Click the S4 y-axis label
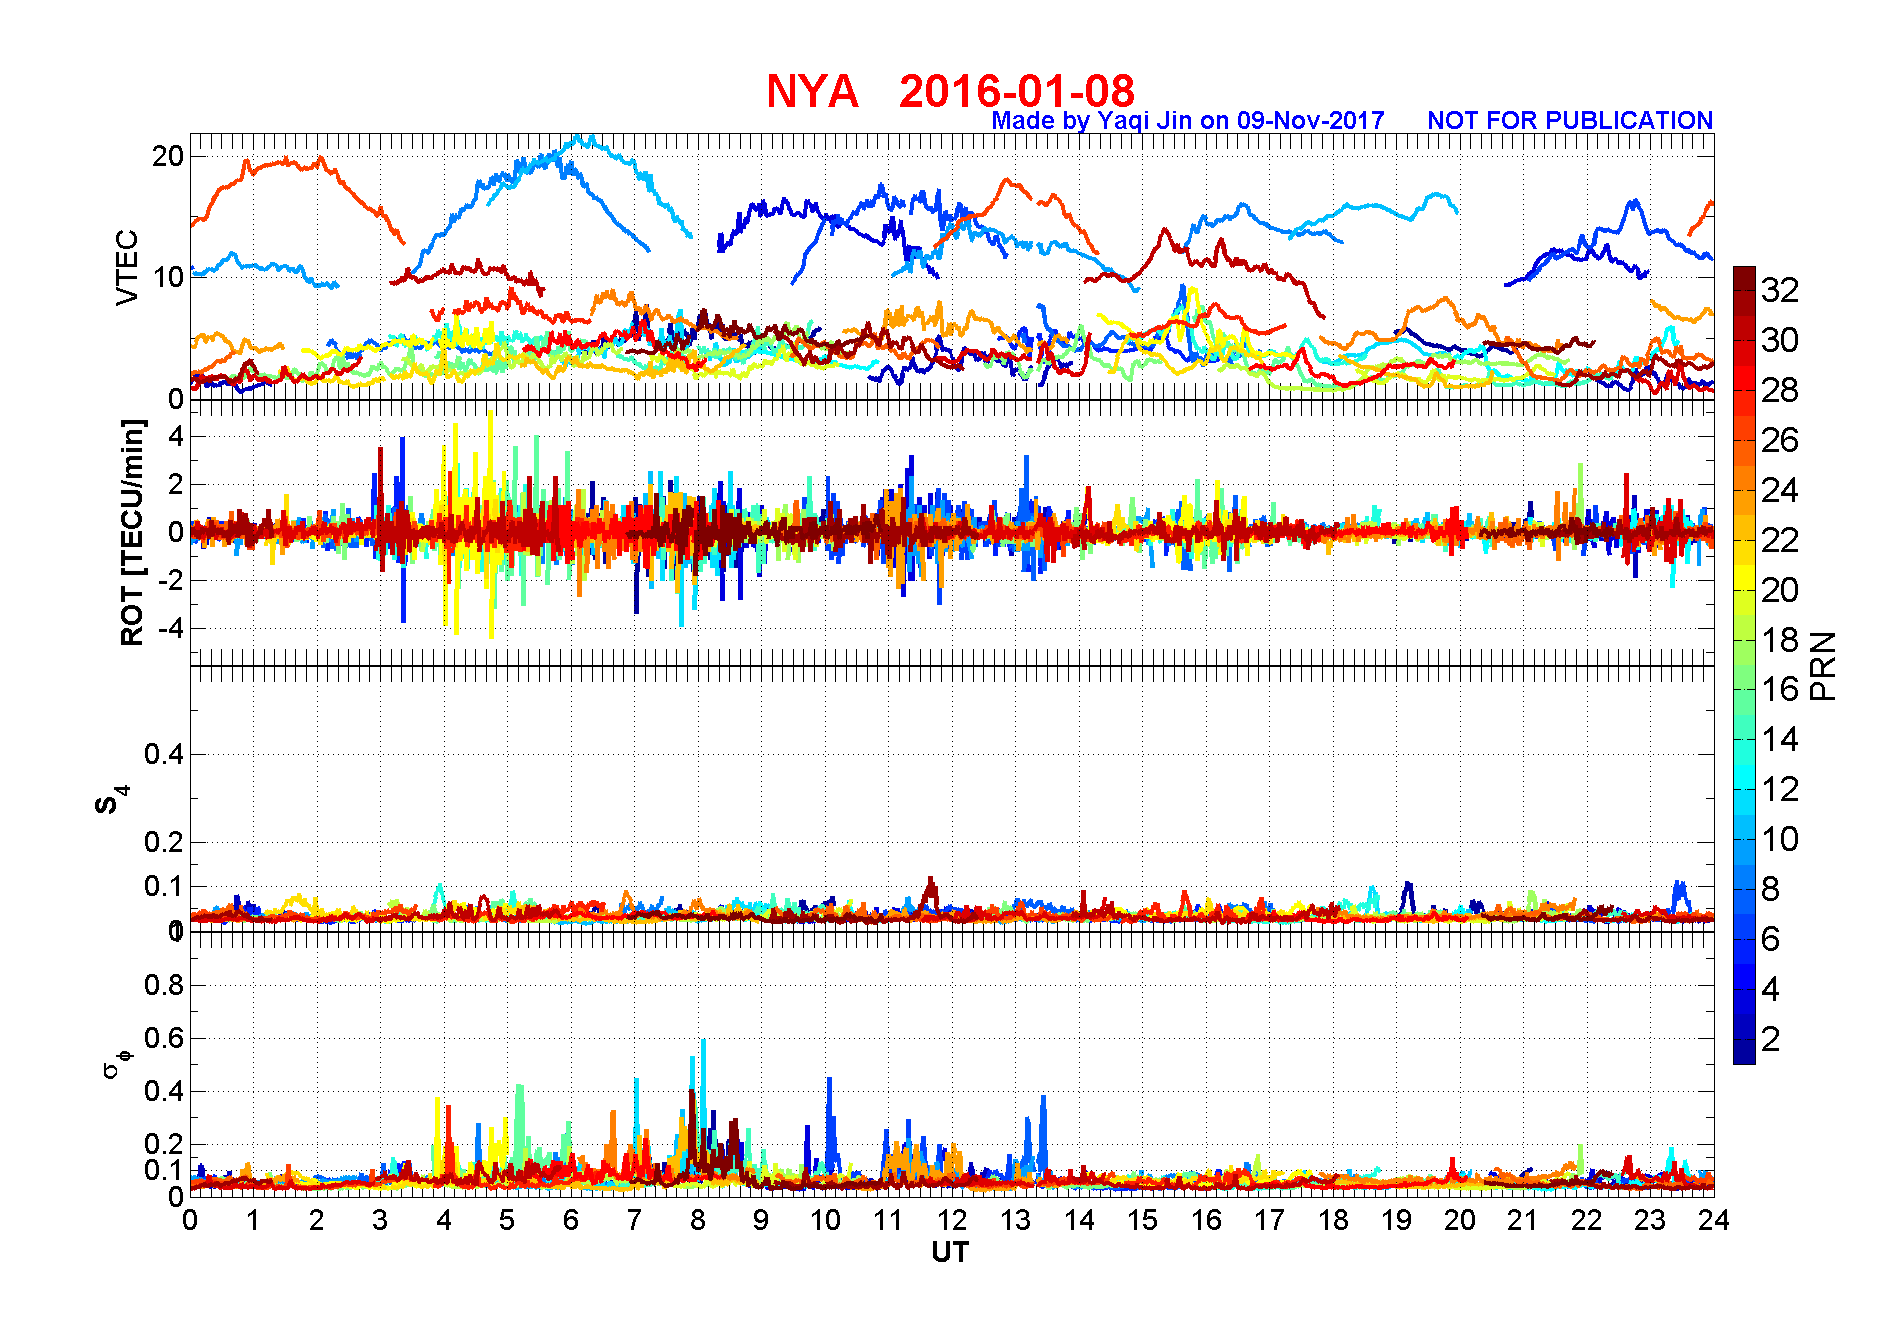1904x1330 pixels. pyautogui.click(x=112, y=800)
